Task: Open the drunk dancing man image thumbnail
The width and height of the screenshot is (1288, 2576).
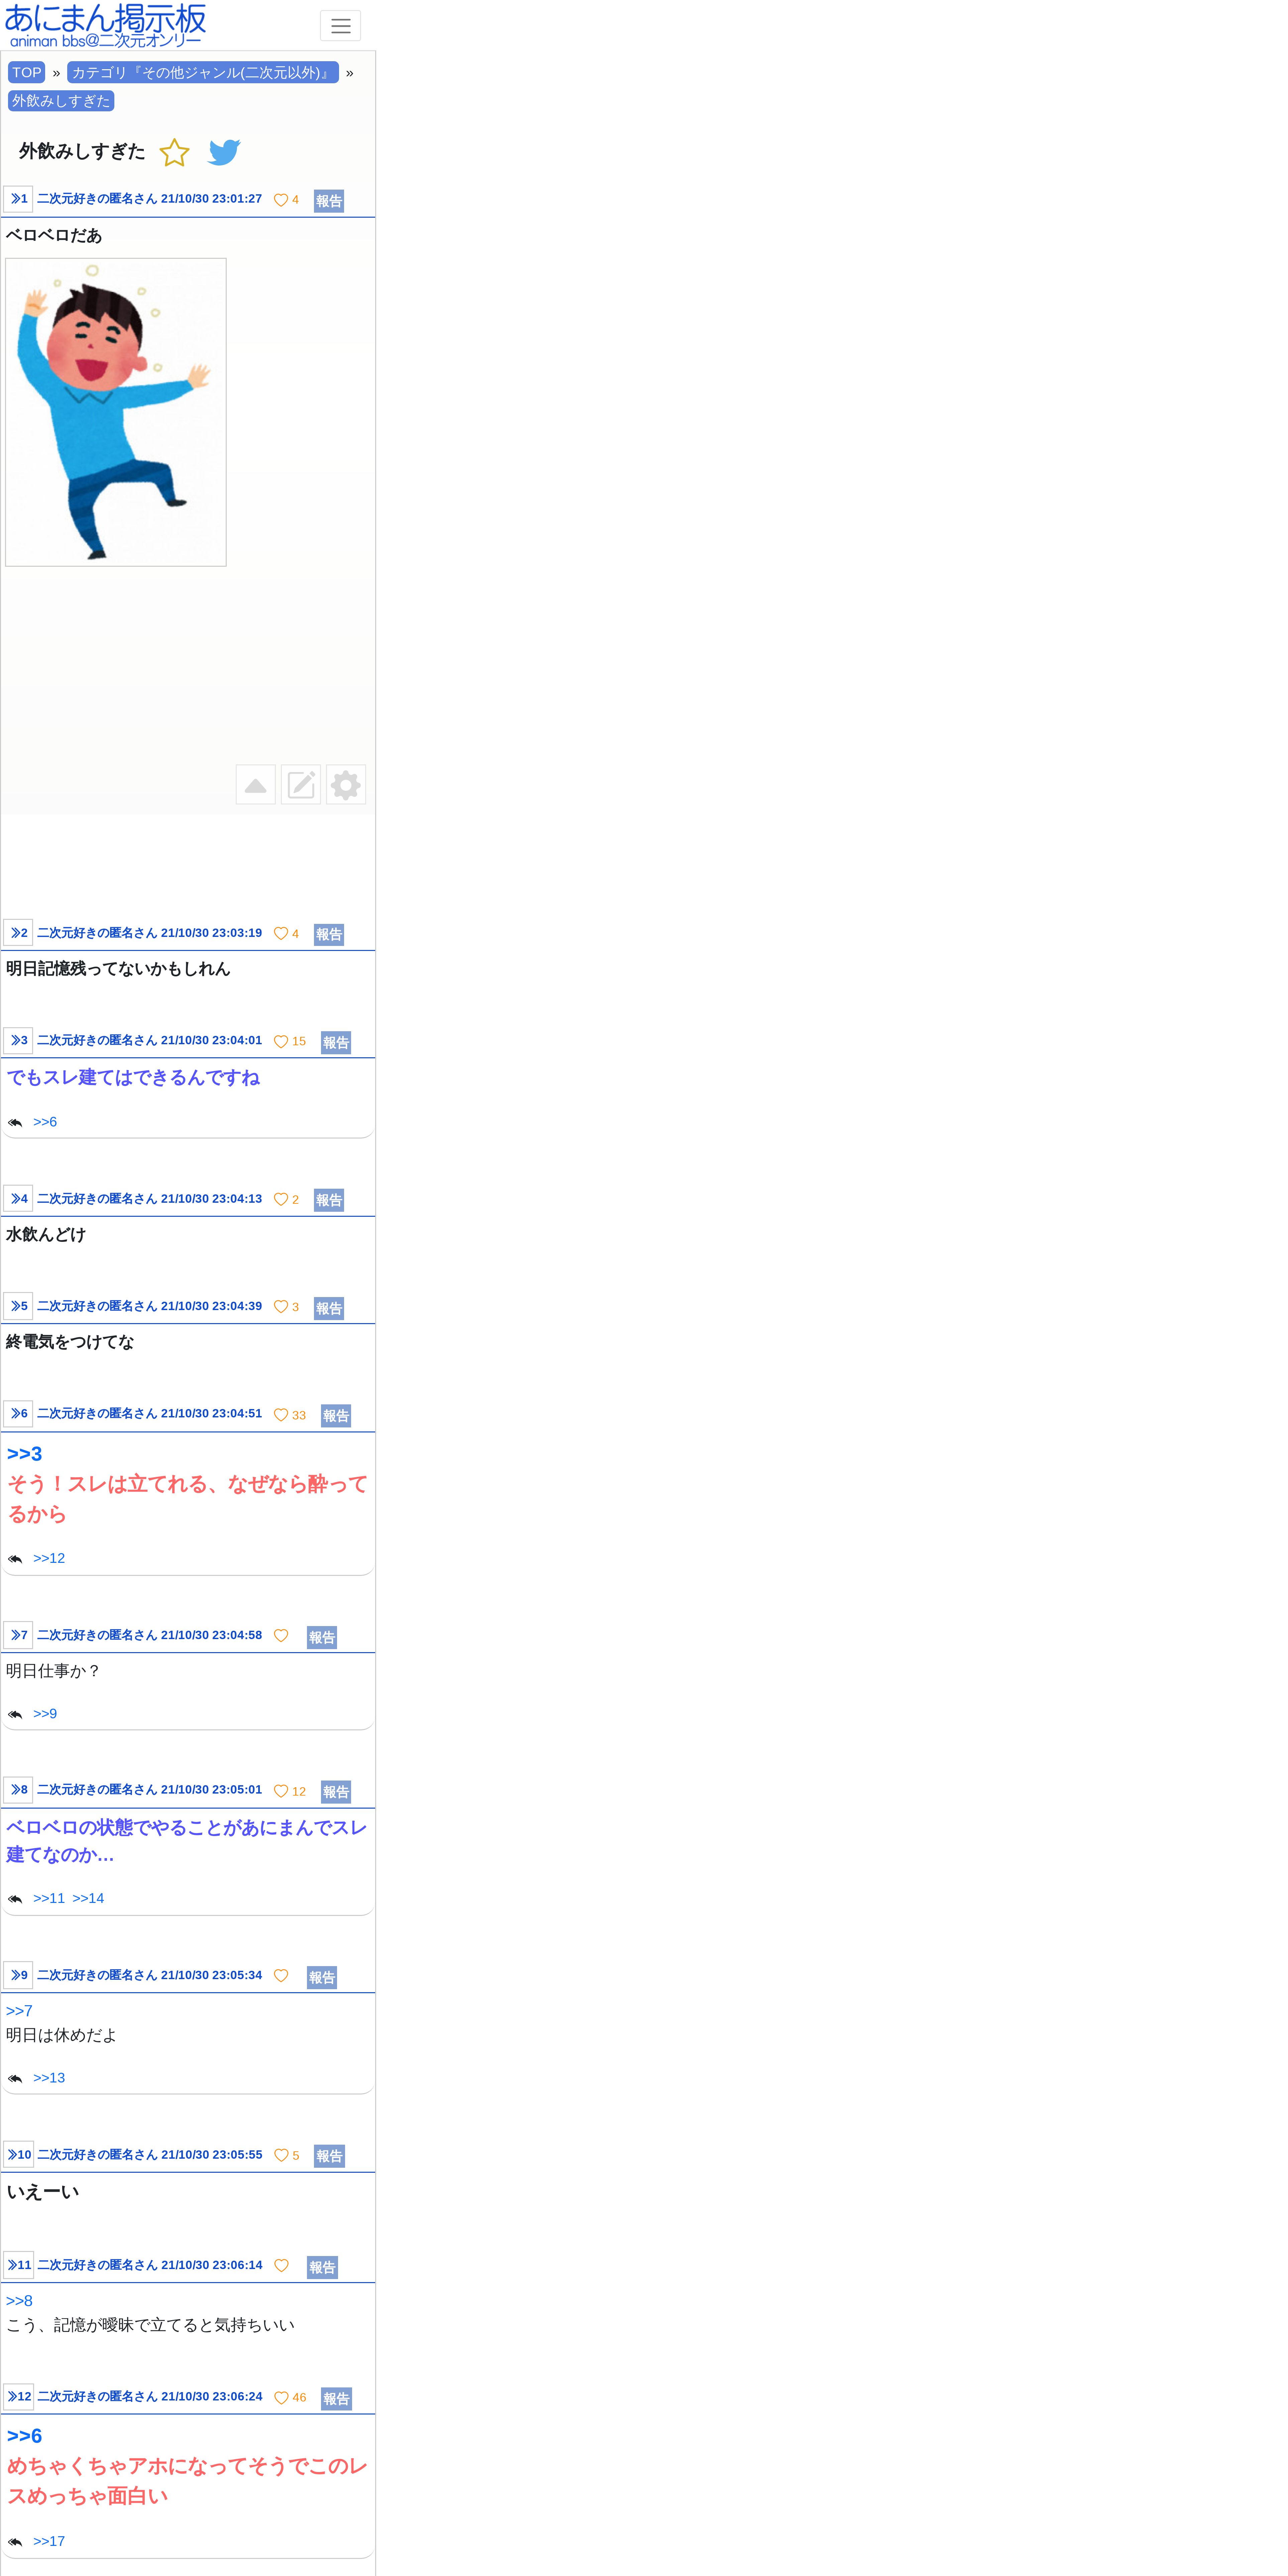Action: [116, 412]
